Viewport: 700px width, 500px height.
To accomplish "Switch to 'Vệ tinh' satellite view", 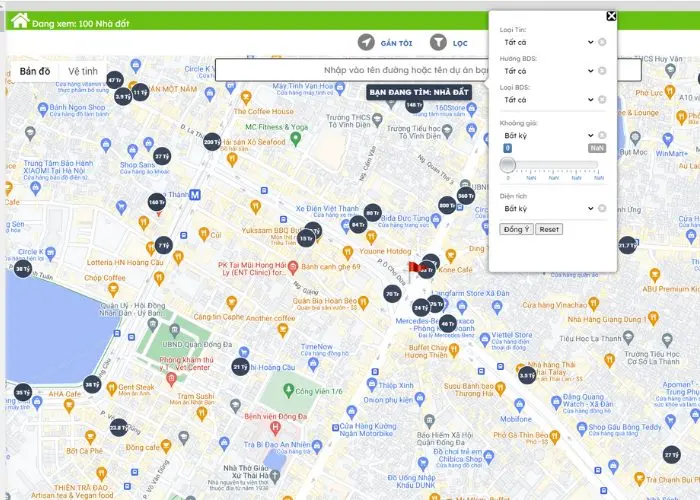I will (x=83, y=72).
